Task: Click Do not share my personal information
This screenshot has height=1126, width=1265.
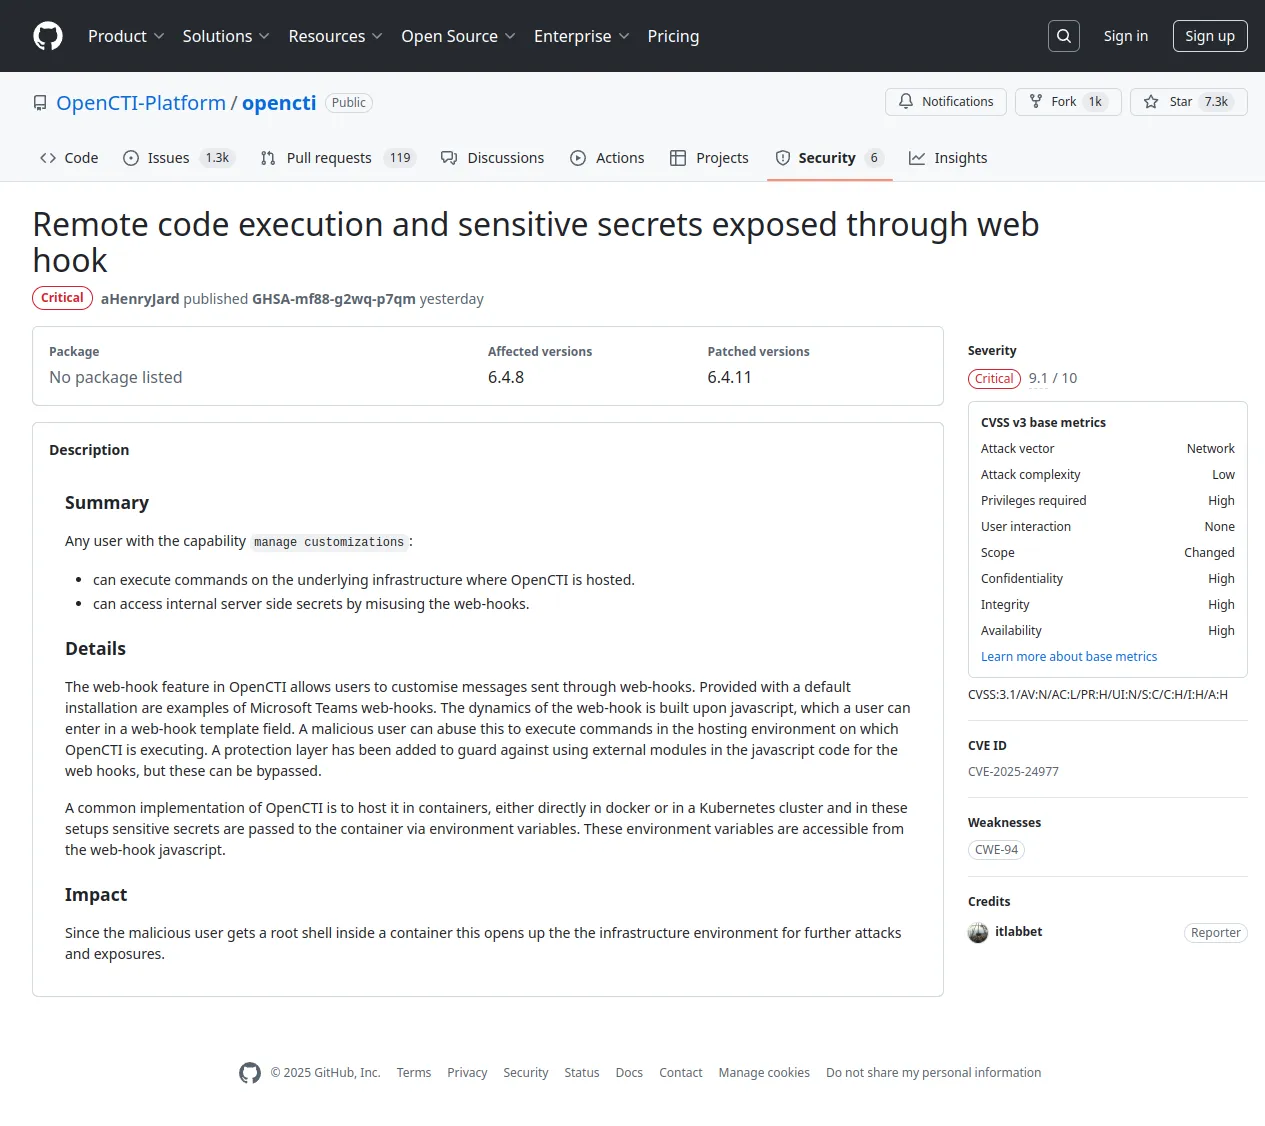Action: 934,1073
